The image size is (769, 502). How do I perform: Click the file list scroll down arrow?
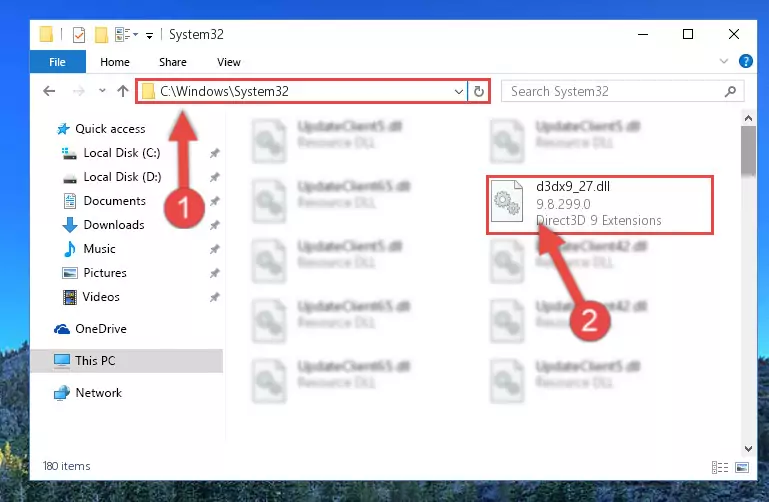click(748, 449)
